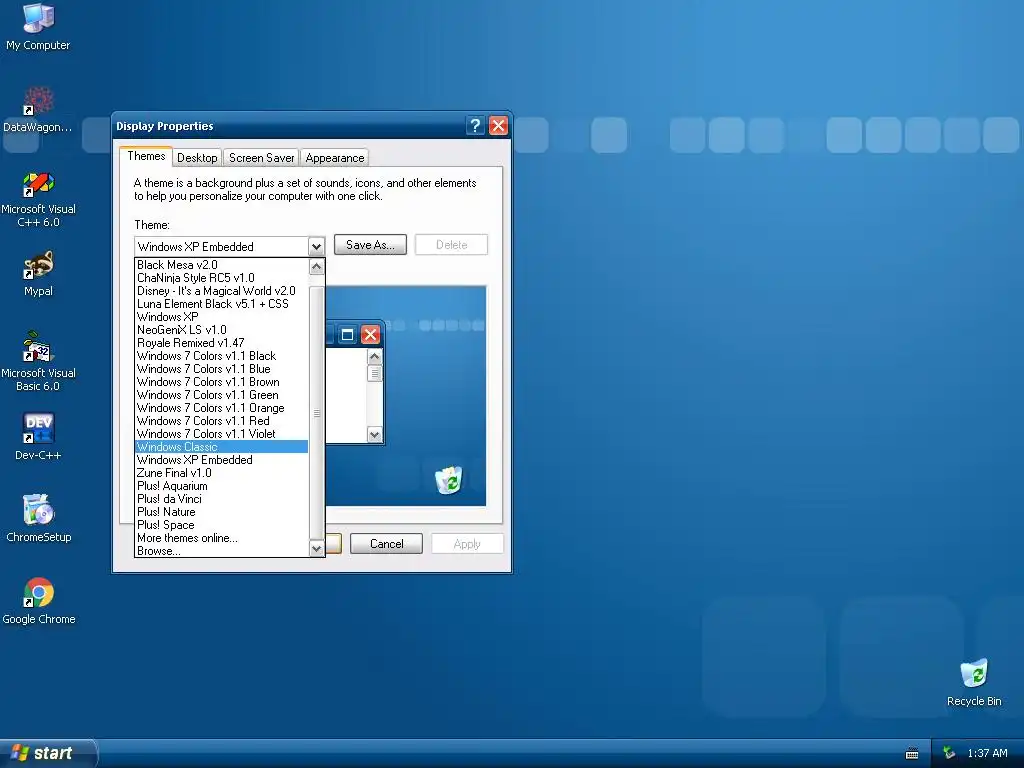Select Plus! Aquarium theme
Image resolution: width=1024 pixels, height=768 pixels.
[x=221, y=486]
